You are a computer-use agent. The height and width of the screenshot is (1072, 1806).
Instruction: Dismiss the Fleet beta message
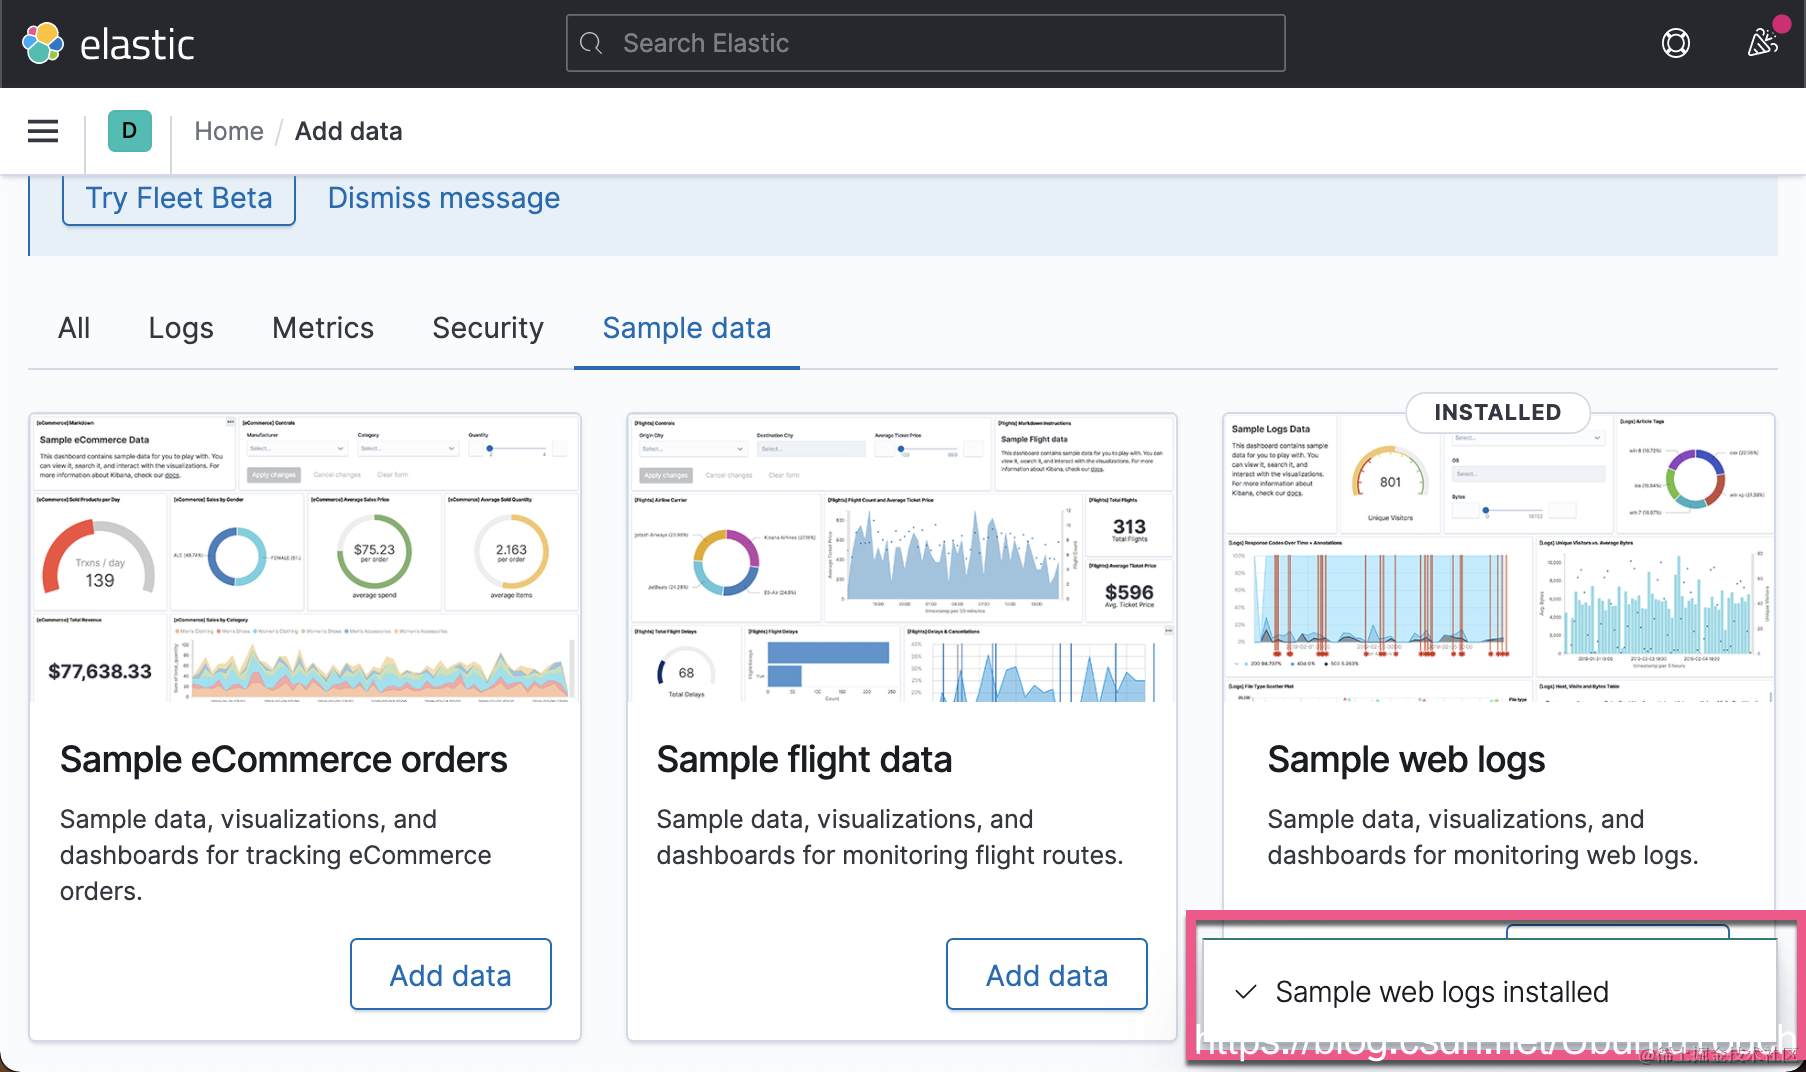(444, 198)
